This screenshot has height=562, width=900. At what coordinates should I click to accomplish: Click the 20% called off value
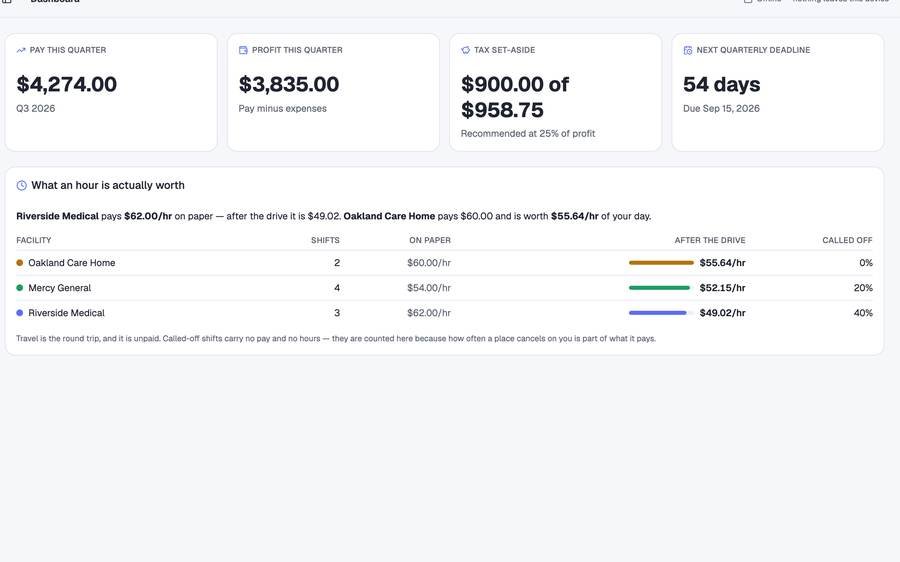863,288
